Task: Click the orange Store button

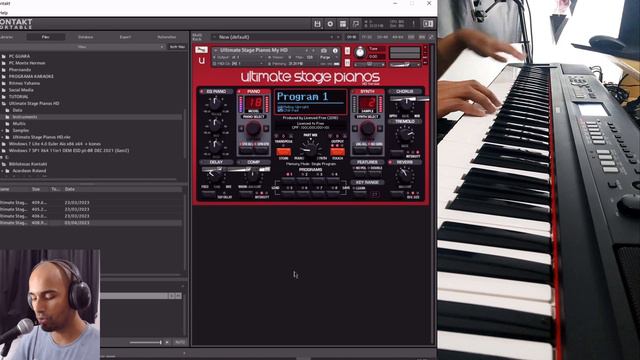Action: [x=283, y=152]
